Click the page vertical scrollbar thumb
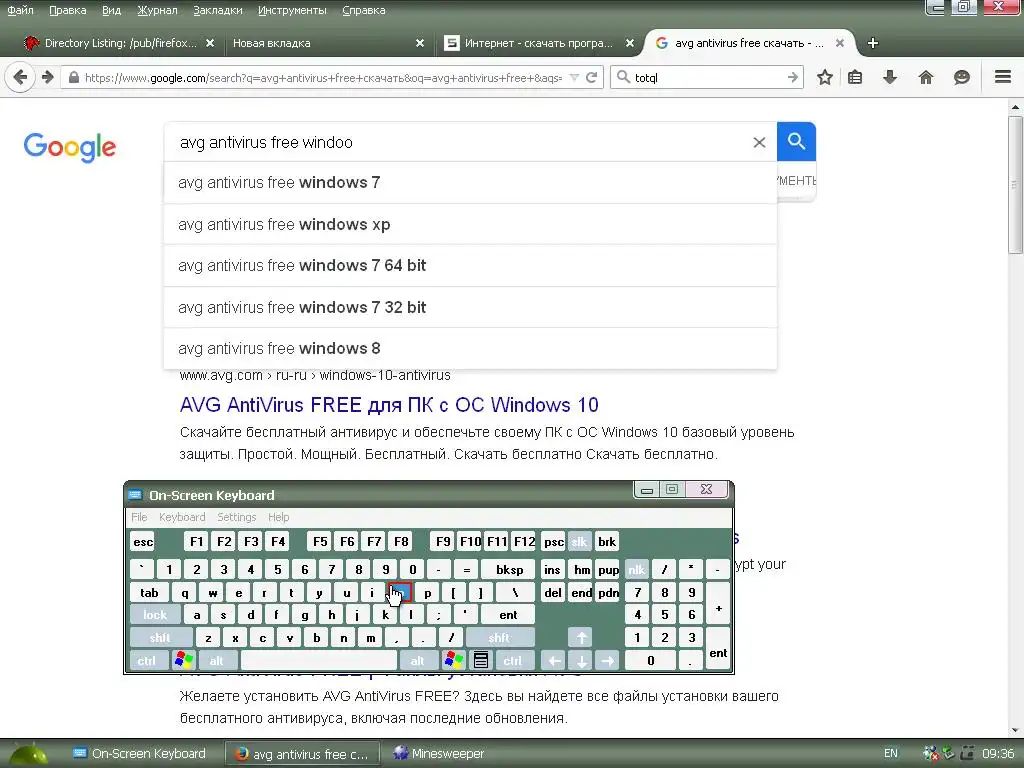Screen dimensions: 1024x768 tap(1015, 184)
